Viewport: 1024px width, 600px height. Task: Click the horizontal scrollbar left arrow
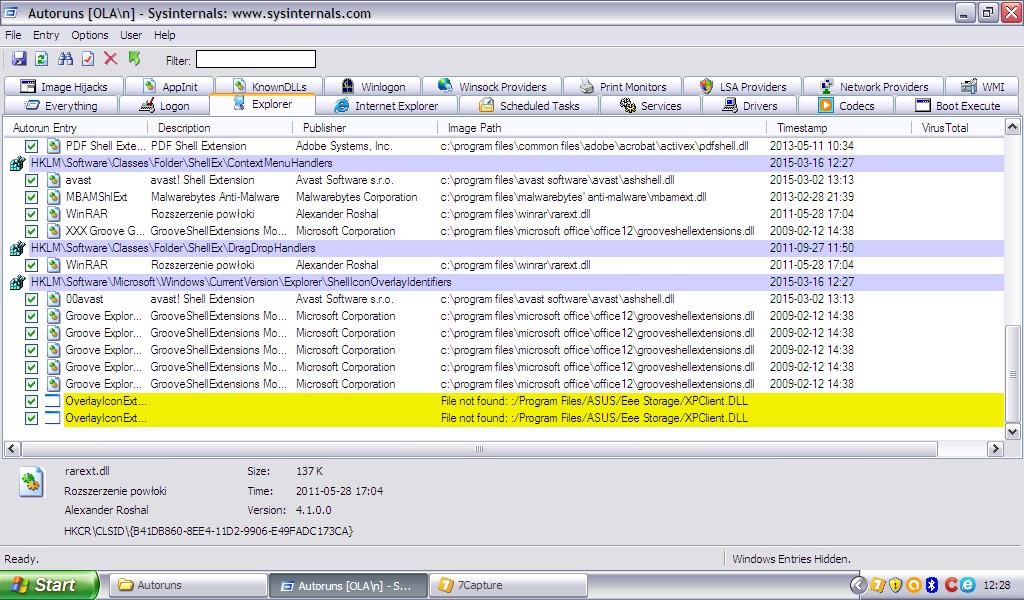pyautogui.click(x=12, y=449)
